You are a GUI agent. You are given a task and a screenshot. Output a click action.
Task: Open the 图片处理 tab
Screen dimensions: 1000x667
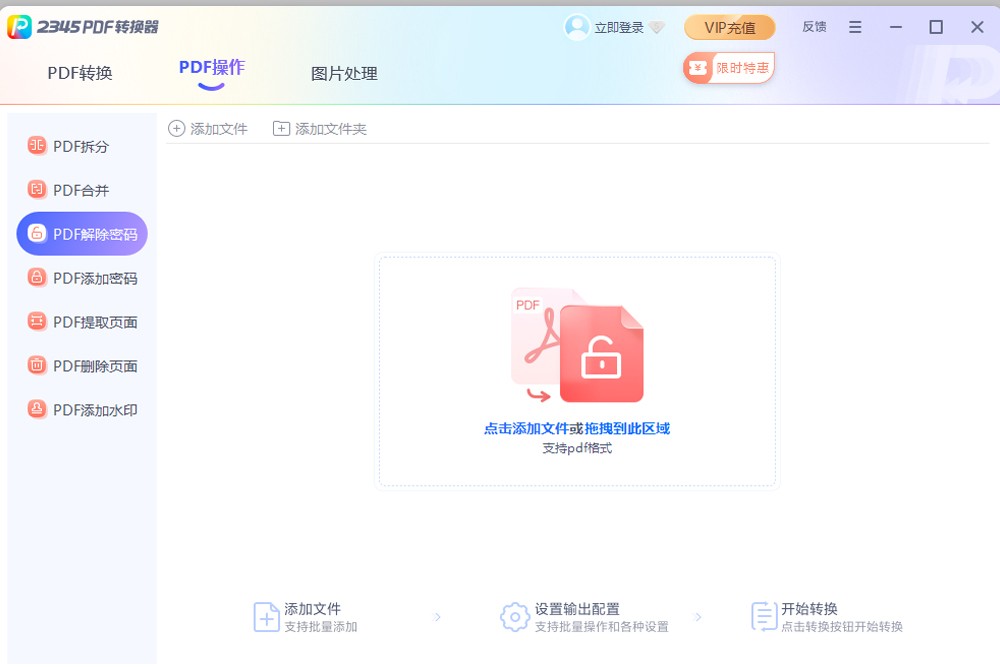(x=344, y=73)
